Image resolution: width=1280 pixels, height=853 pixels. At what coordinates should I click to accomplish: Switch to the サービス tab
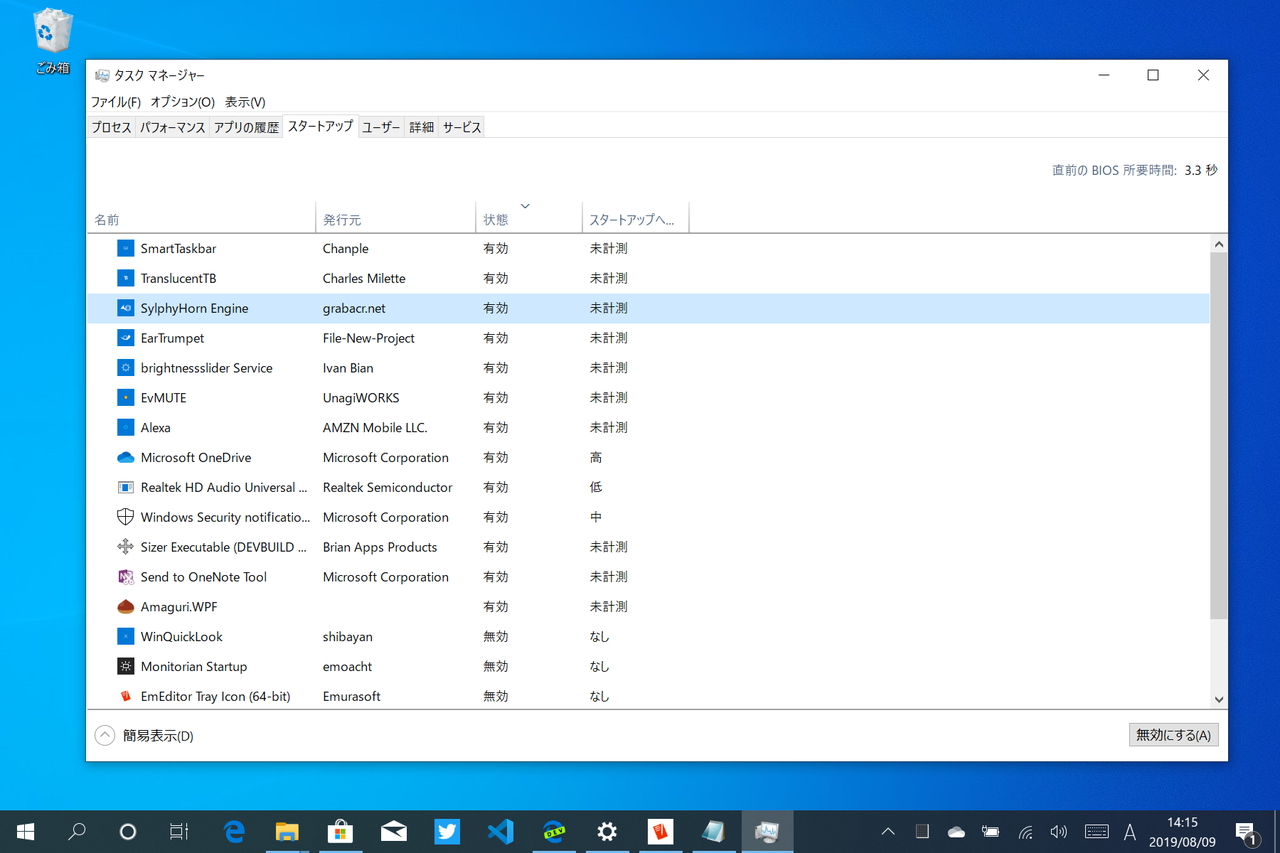click(x=462, y=127)
